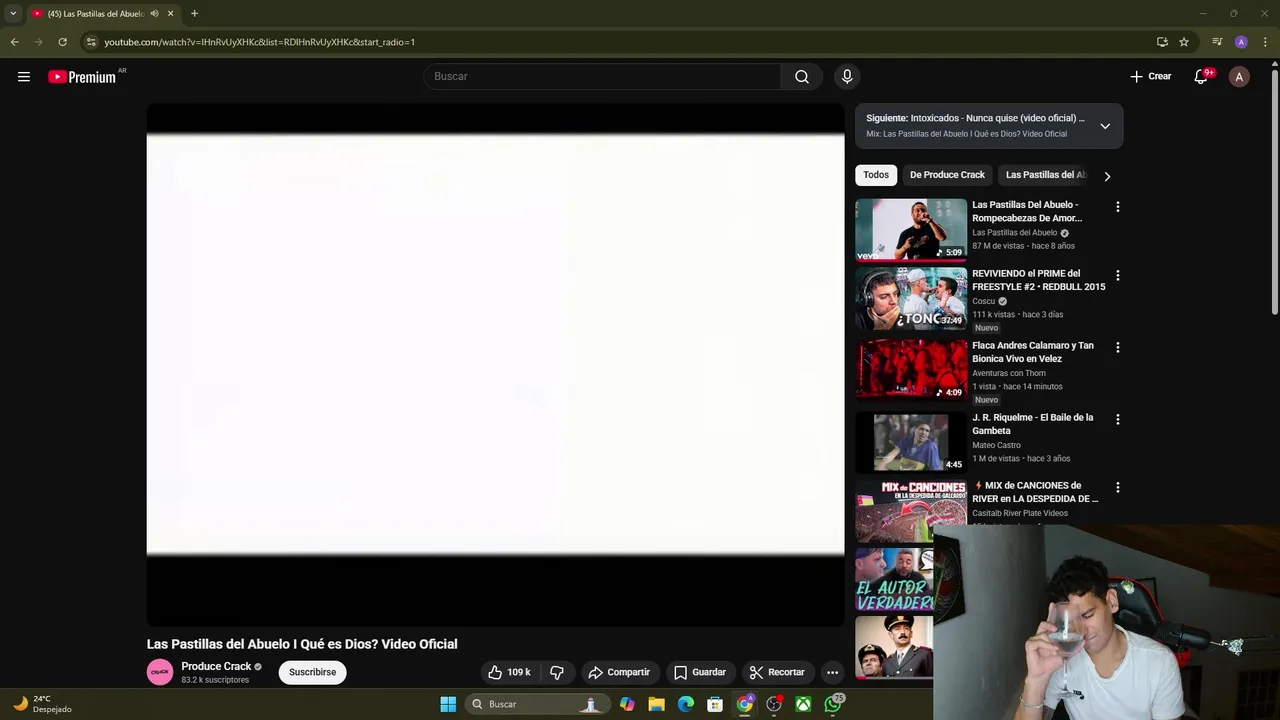This screenshot has width=1280, height=720.
Task: Open File Explorer from taskbar
Action: point(656,704)
